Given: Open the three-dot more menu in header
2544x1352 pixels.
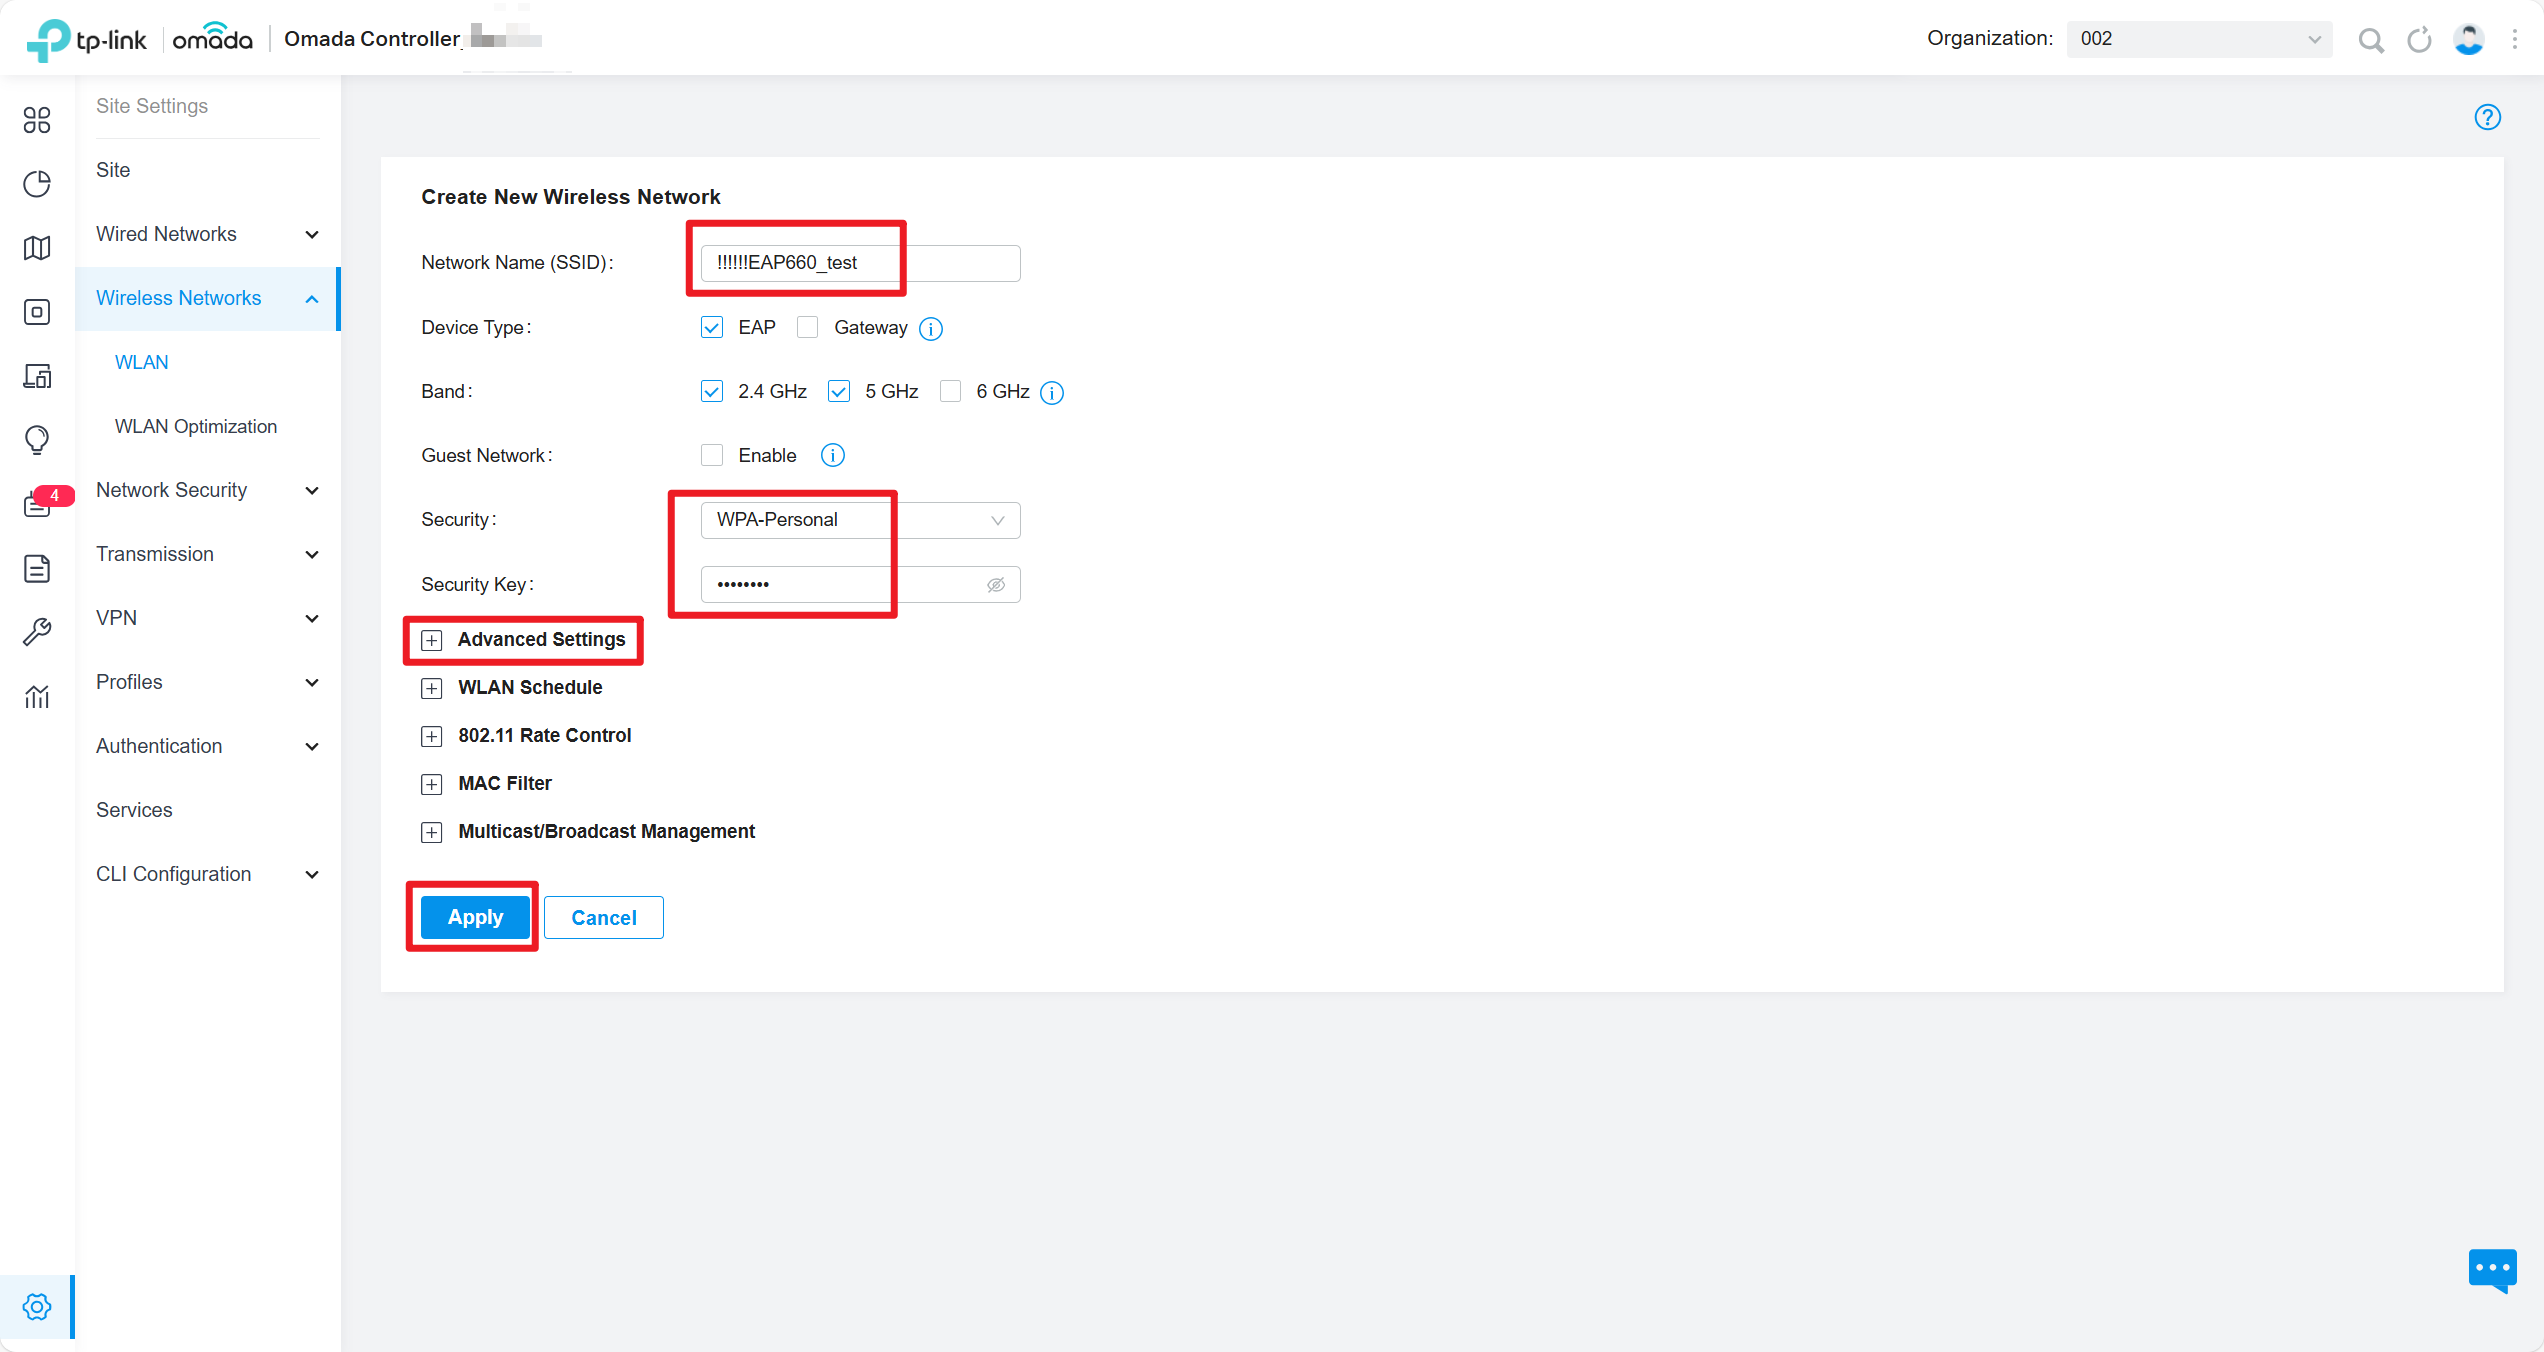Looking at the screenshot, I should [x=2514, y=39].
